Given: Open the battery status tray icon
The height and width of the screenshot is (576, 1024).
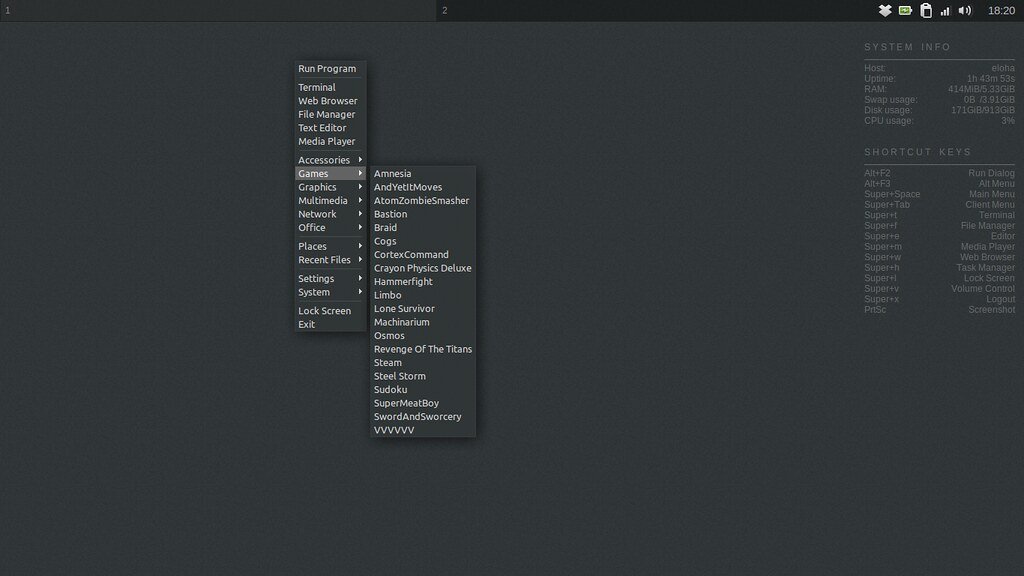Looking at the screenshot, I should click(905, 10).
